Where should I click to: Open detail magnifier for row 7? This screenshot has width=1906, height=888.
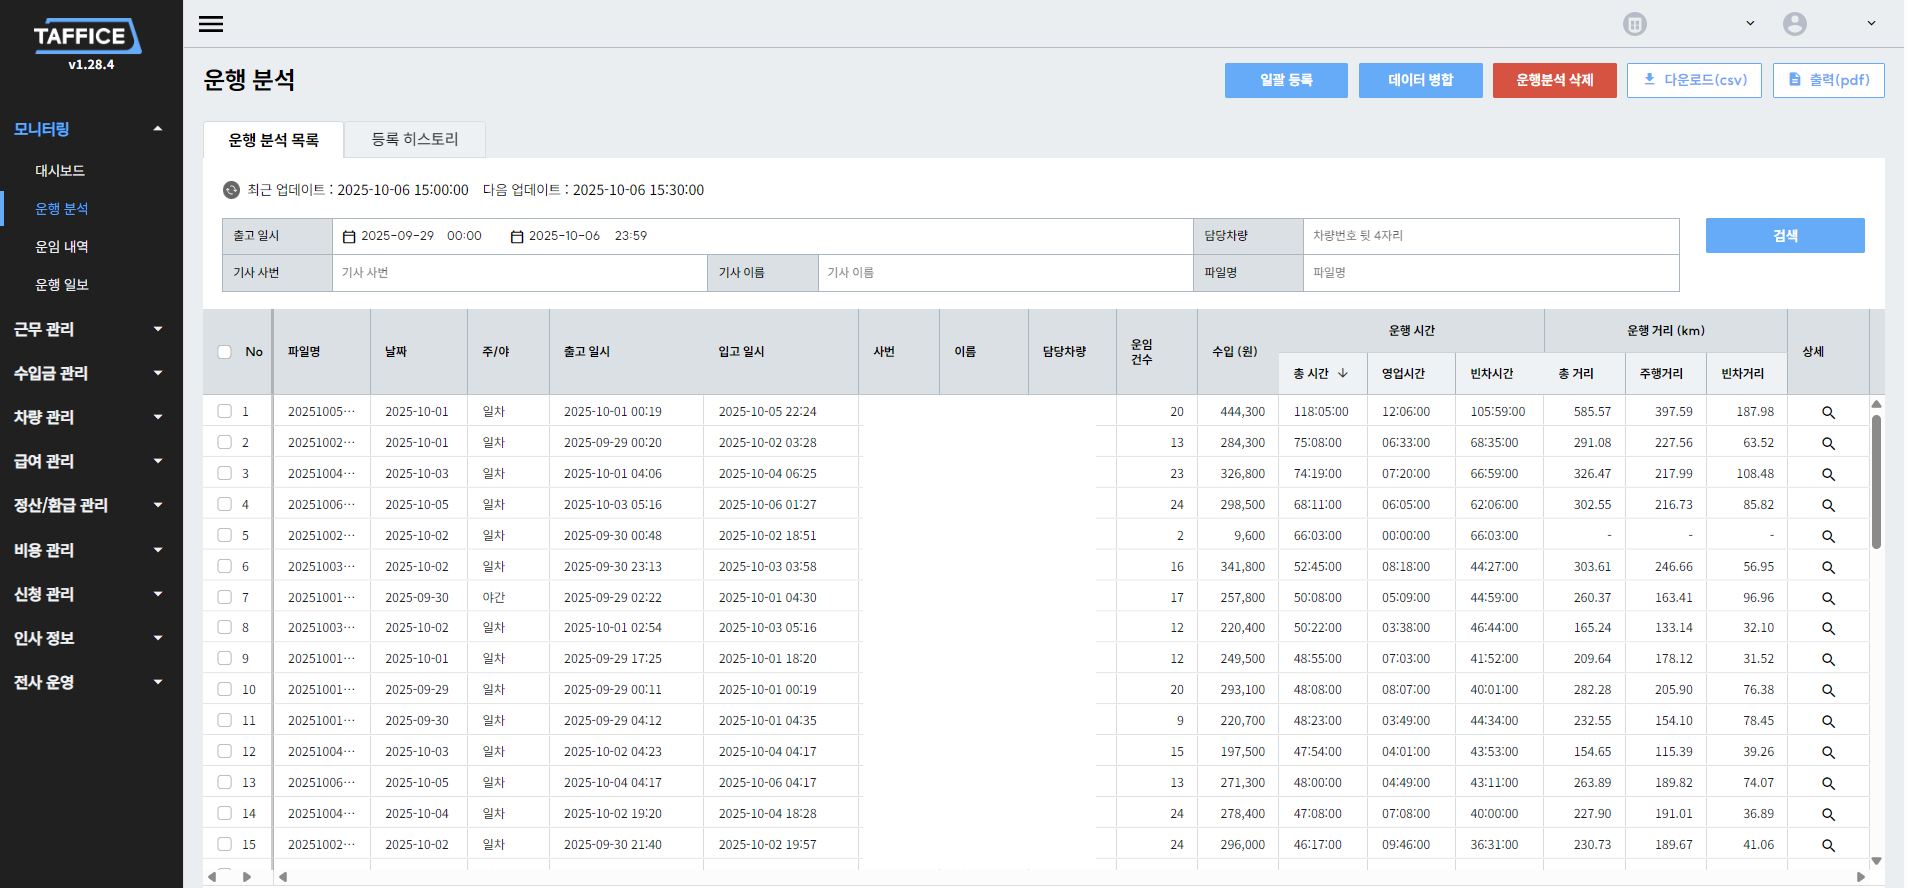click(1827, 598)
